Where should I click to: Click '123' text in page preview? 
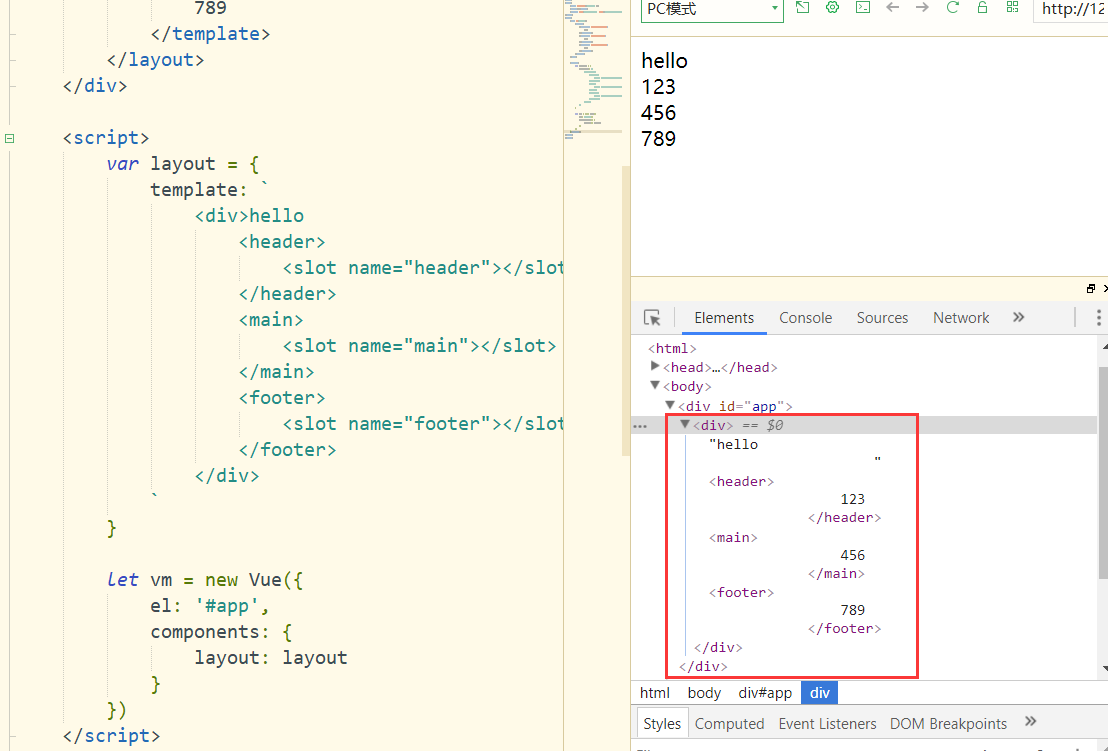point(659,87)
